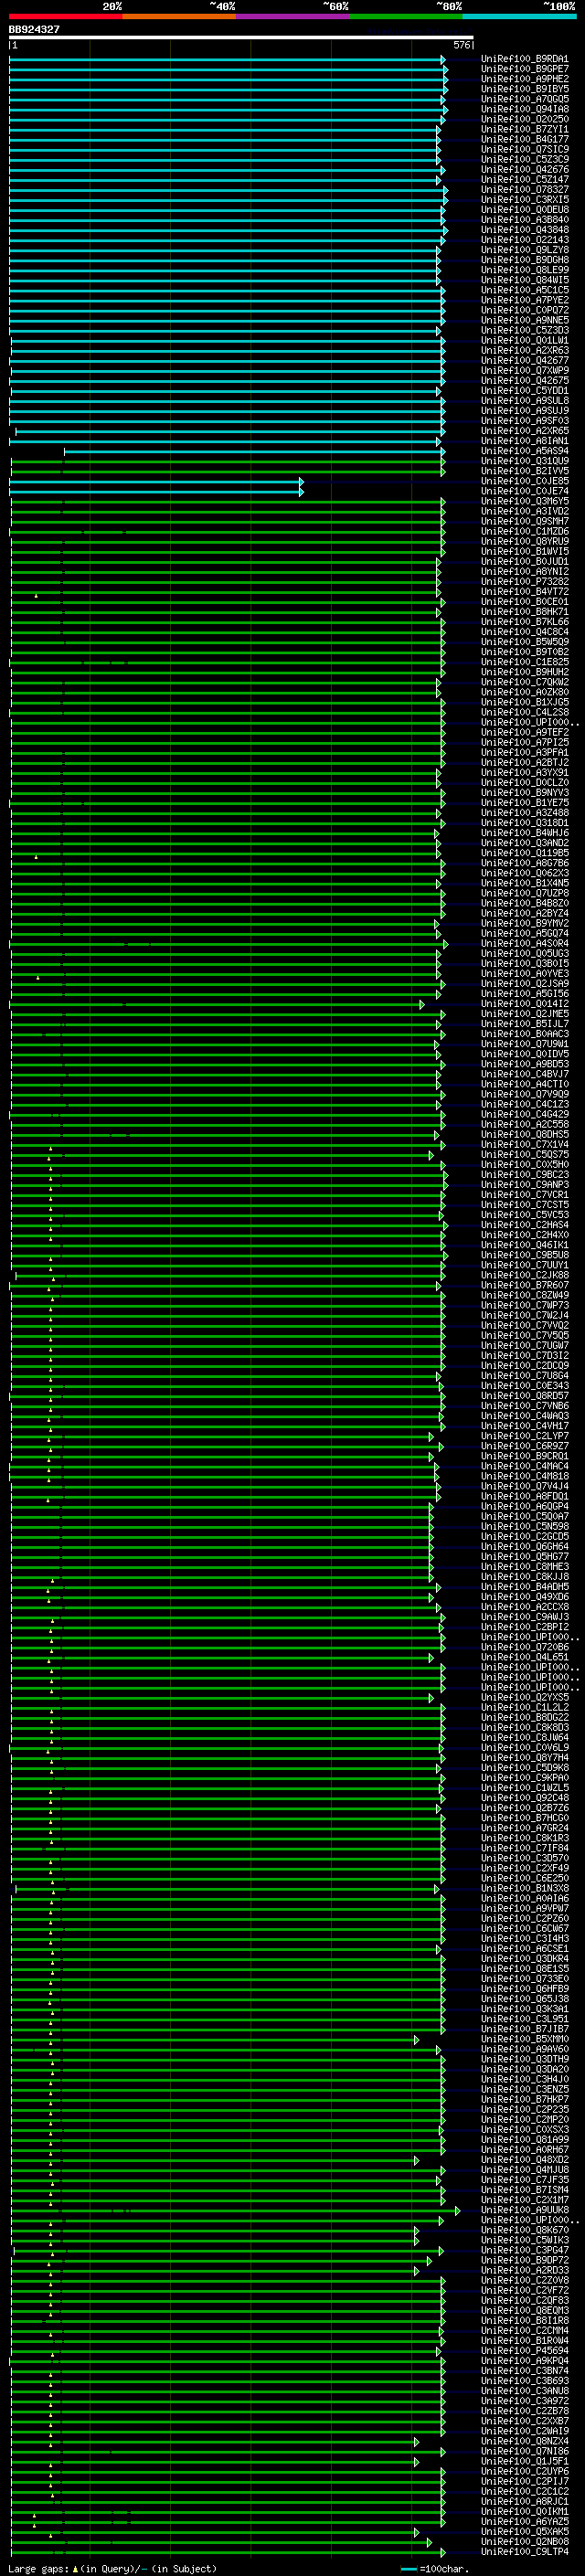585x2576 pixels.
Task: Select the label UniRef100_C0JE85
Action: click(525, 481)
